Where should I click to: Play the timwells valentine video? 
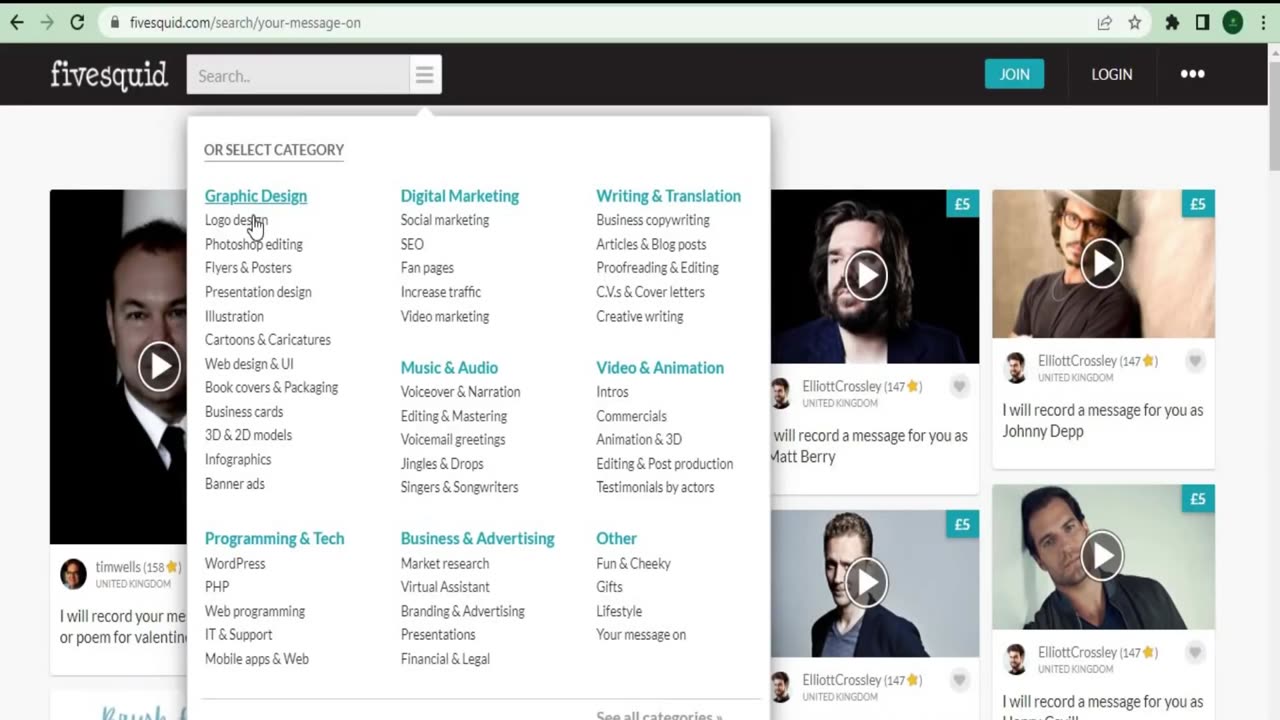[x=159, y=367]
